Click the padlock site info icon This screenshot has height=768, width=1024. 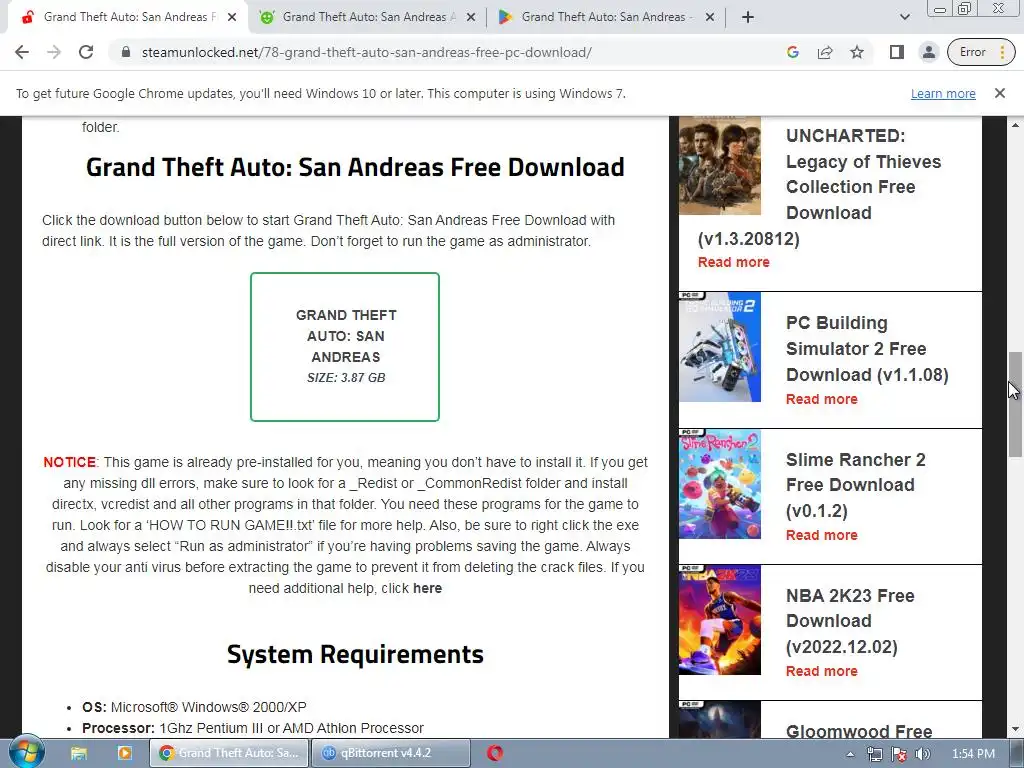tap(126, 52)
